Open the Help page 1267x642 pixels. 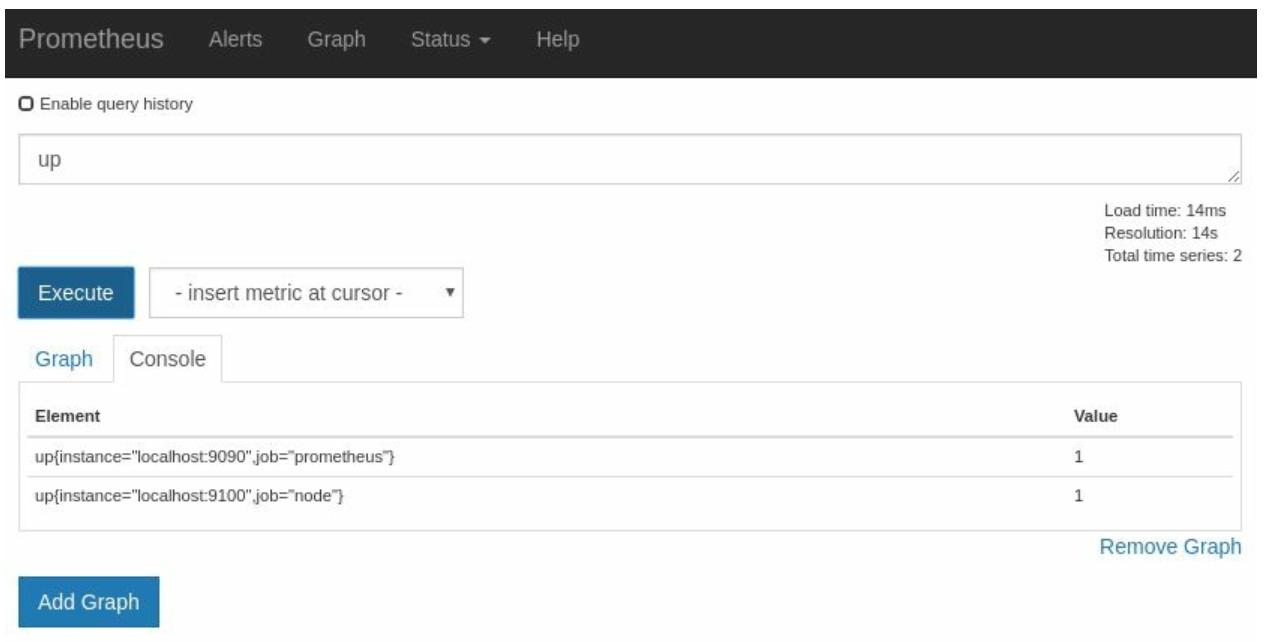coord(557,40)
